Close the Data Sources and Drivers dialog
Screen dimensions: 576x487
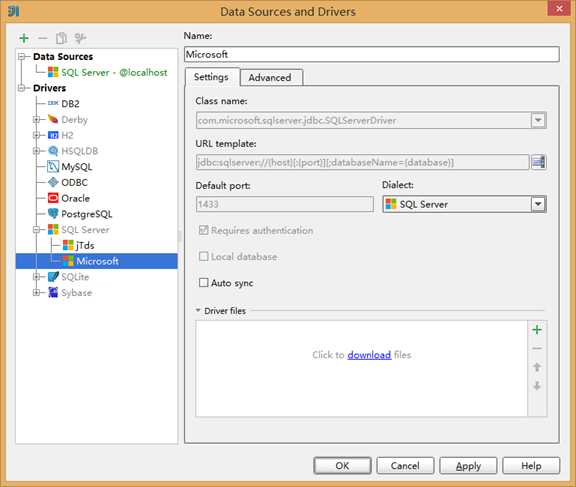(559, 8)
